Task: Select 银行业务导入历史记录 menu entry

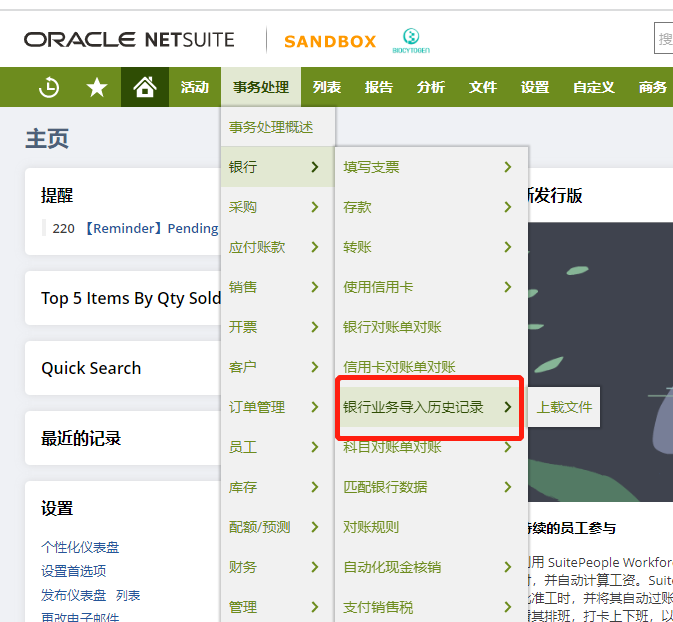Action: coord(431,407)
